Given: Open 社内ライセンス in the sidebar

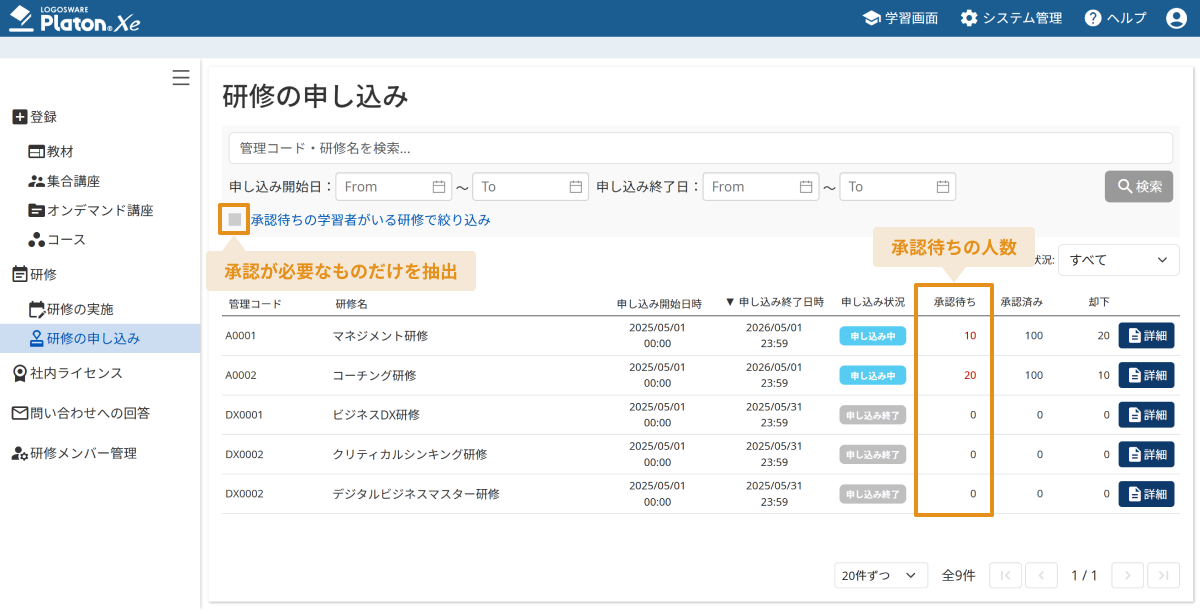Looking at the screenshot, I should [x=67, y=373].
